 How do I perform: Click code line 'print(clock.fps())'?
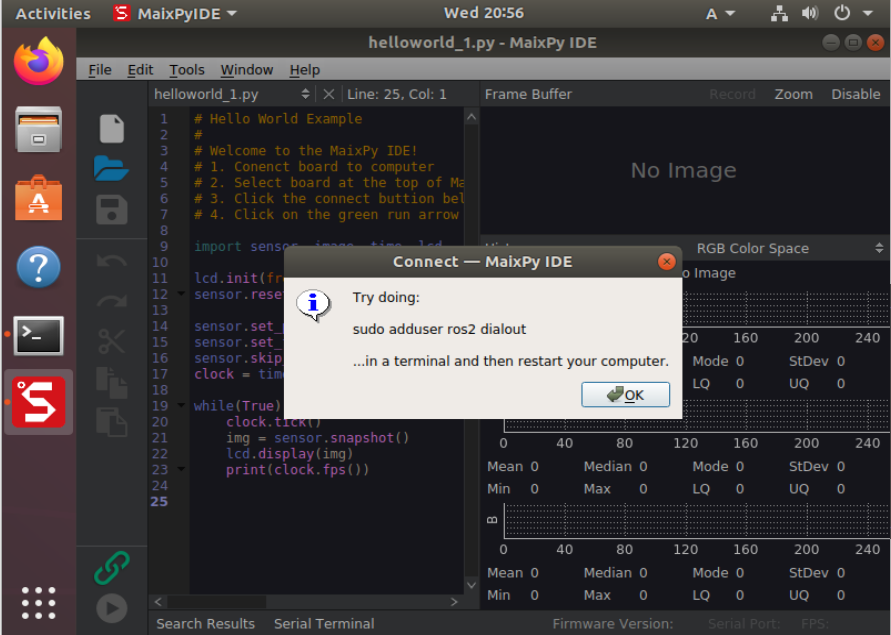pyautogui.click(x=297, y=470)
